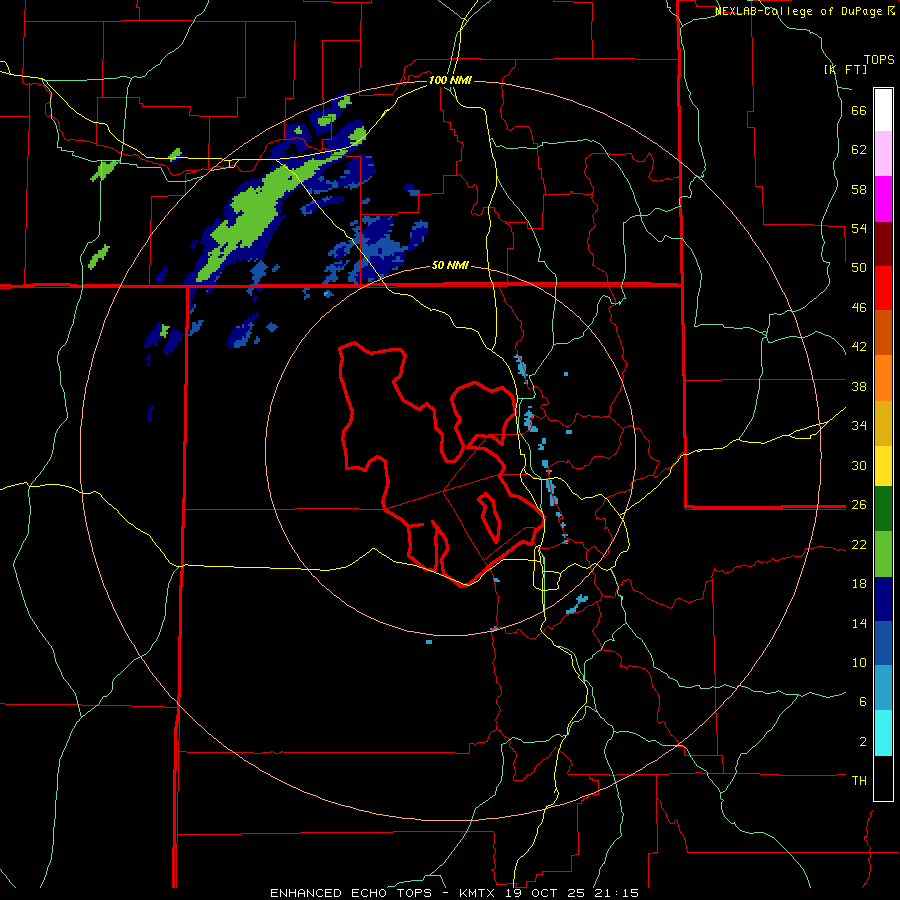900x900 pixels.
Task: Click the dark orange legend swatch
Action: [x=883, y=332]
